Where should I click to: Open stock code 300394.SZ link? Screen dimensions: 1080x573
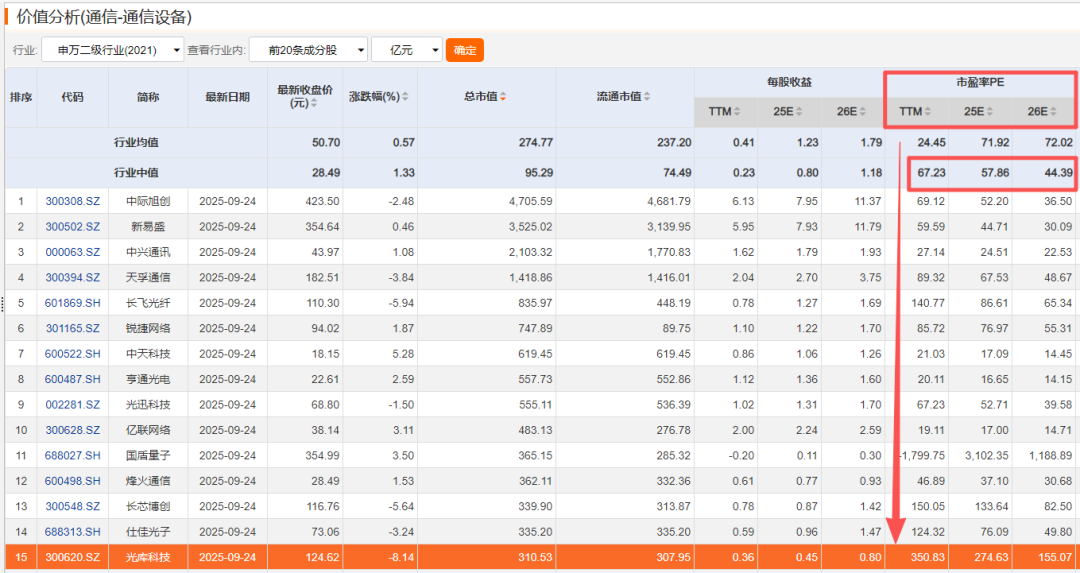(72, 278)
